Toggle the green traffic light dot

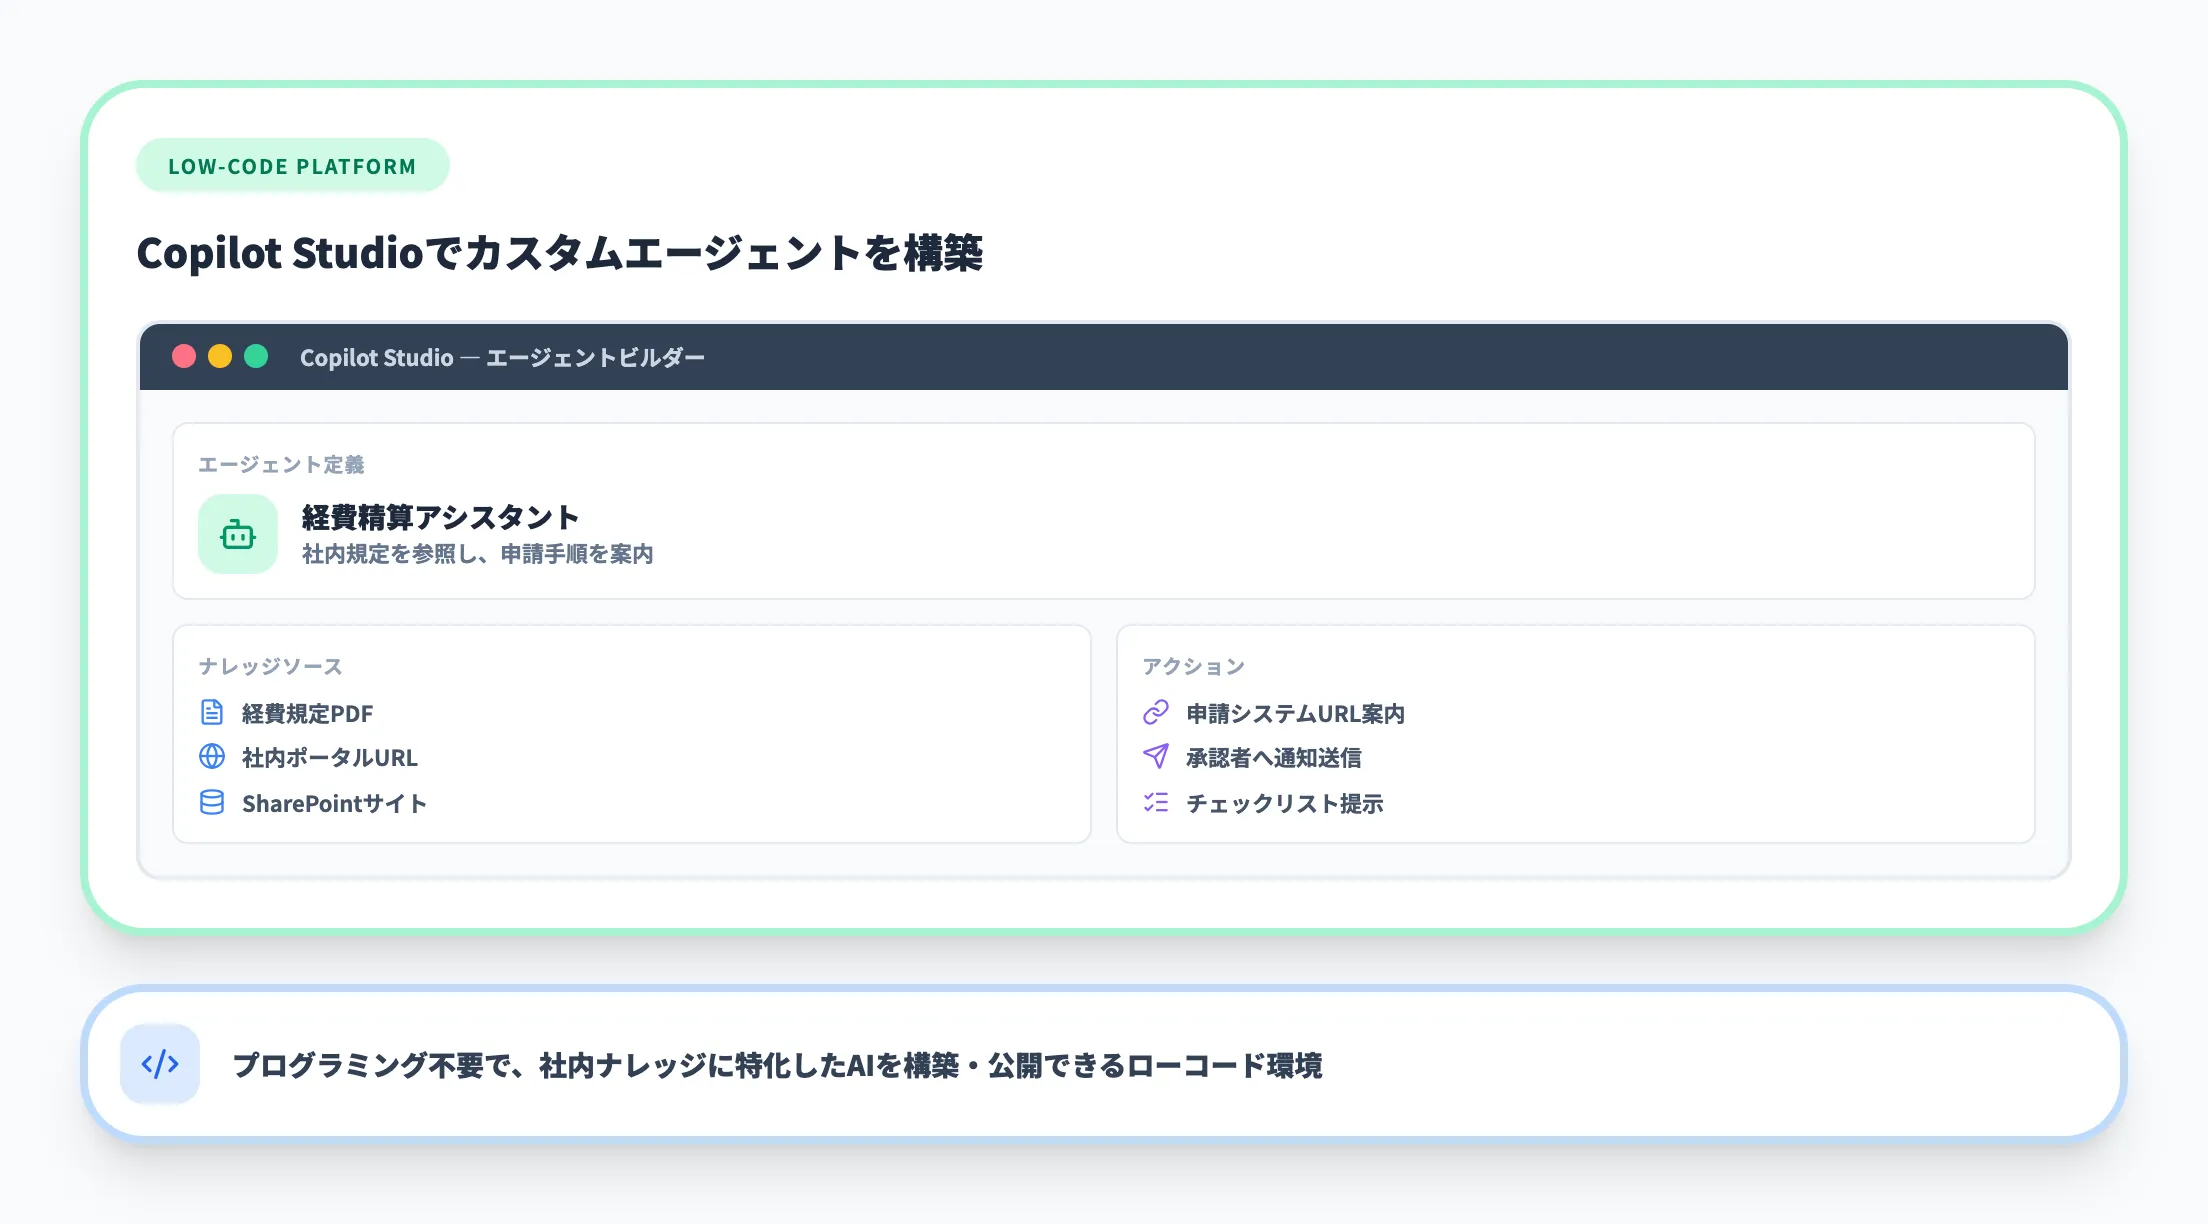pyautogui.click(x=256, y=356)
